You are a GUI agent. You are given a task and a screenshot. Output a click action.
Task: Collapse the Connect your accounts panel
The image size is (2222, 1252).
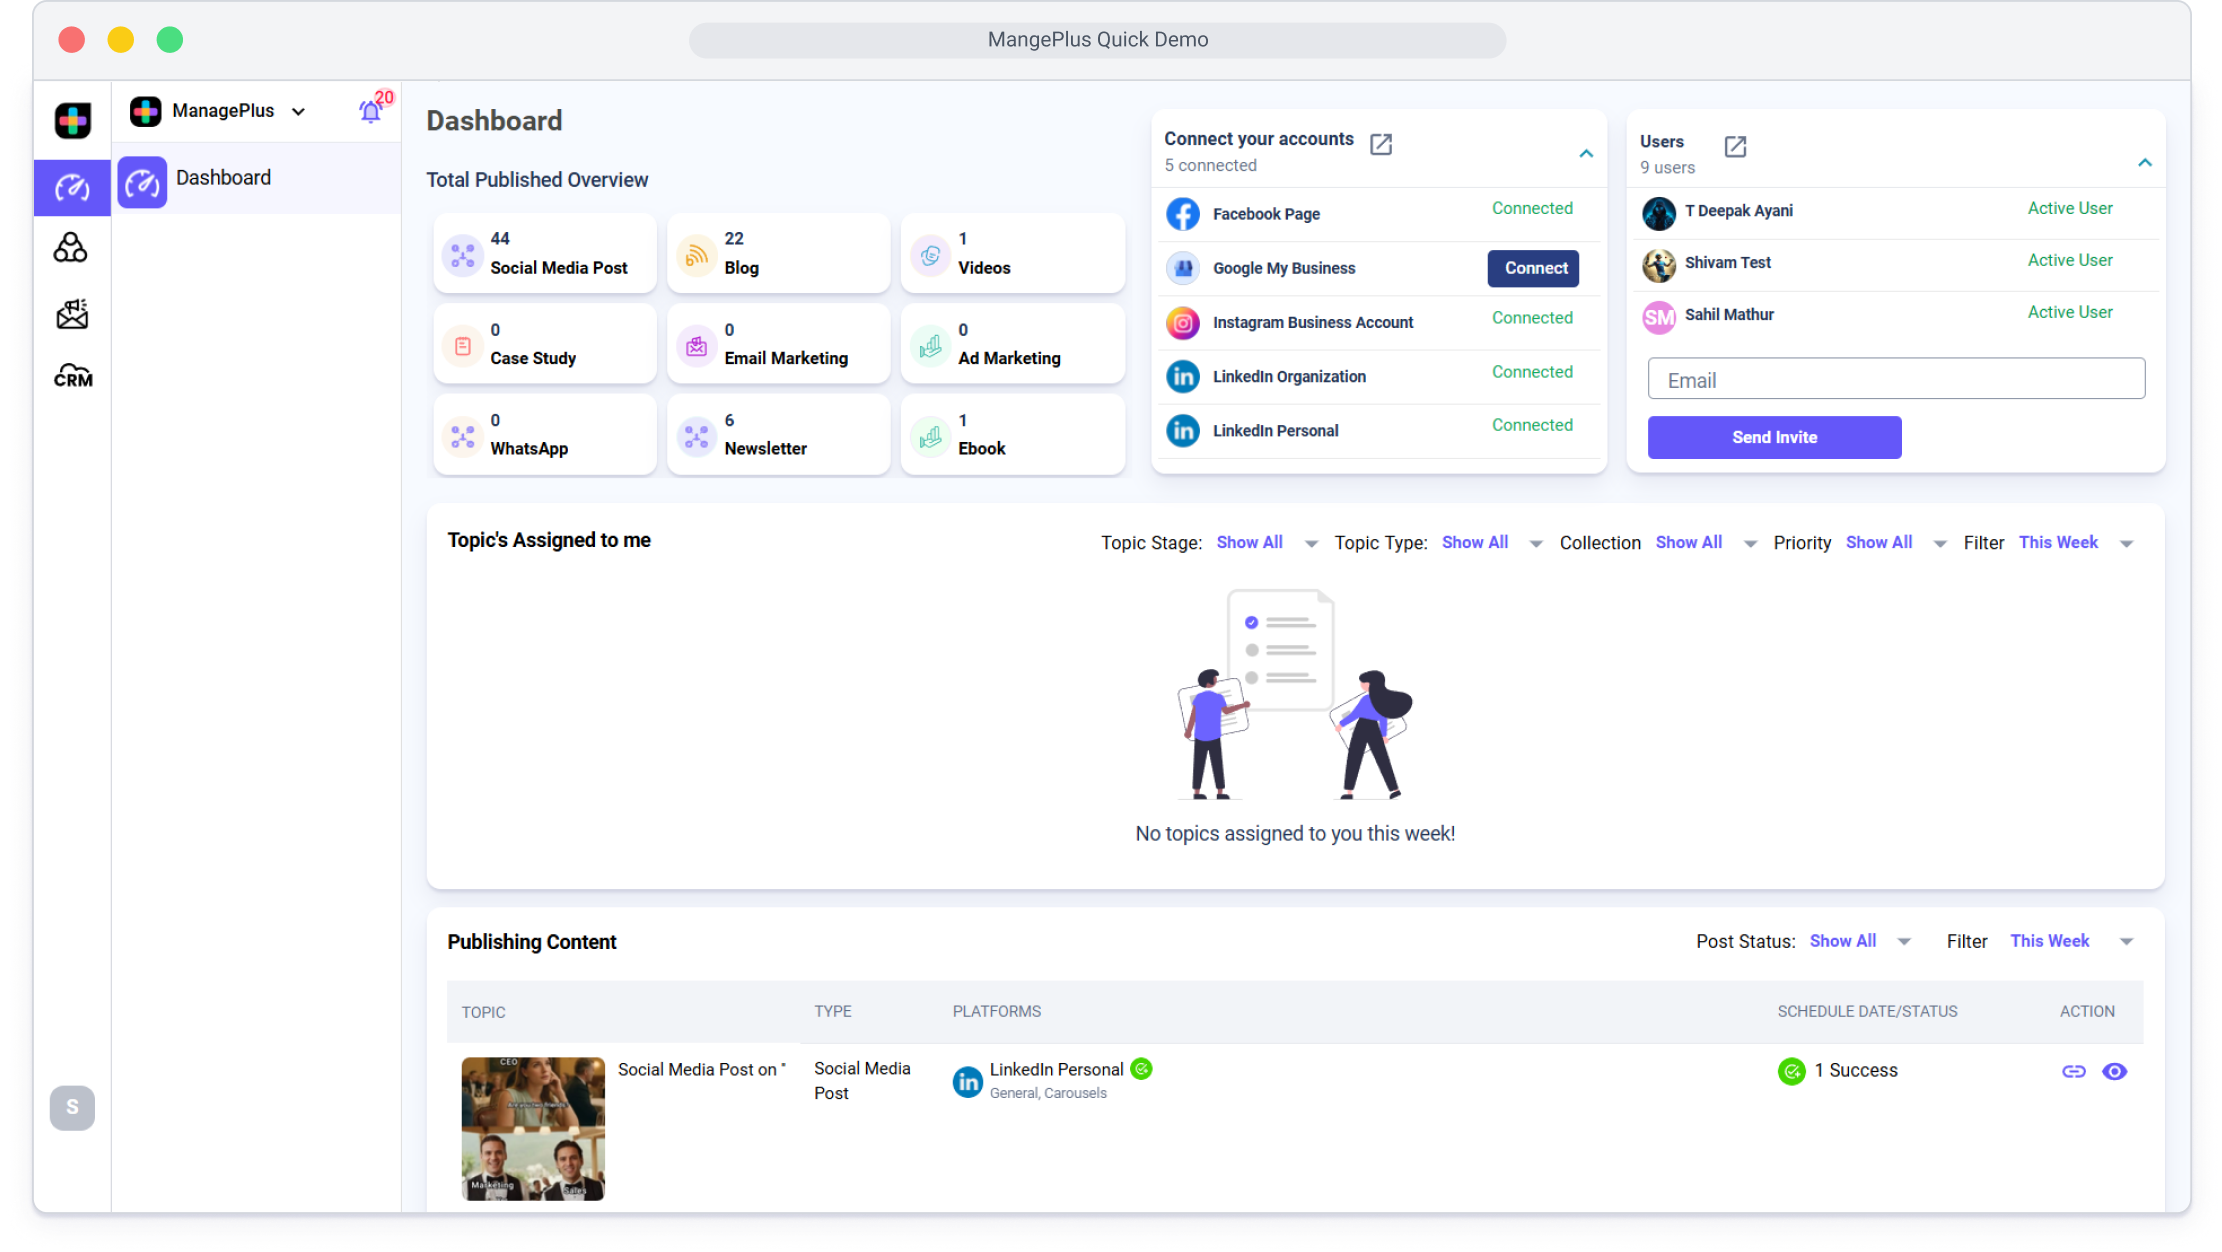(1586, 154)
